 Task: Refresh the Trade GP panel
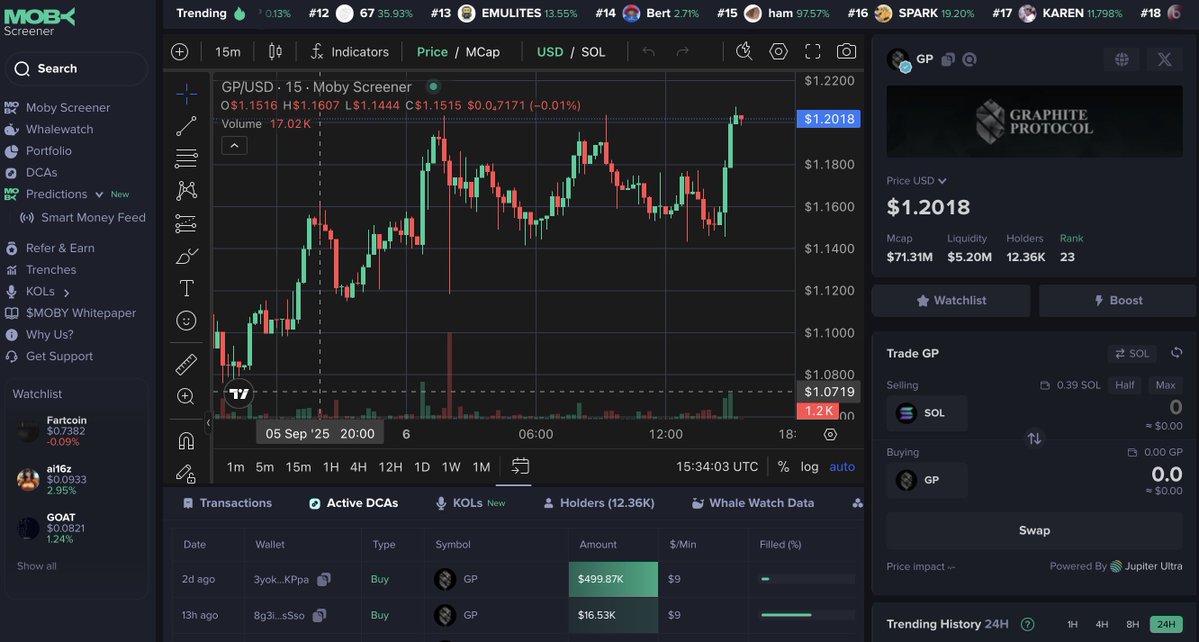tap(1176, 352)
